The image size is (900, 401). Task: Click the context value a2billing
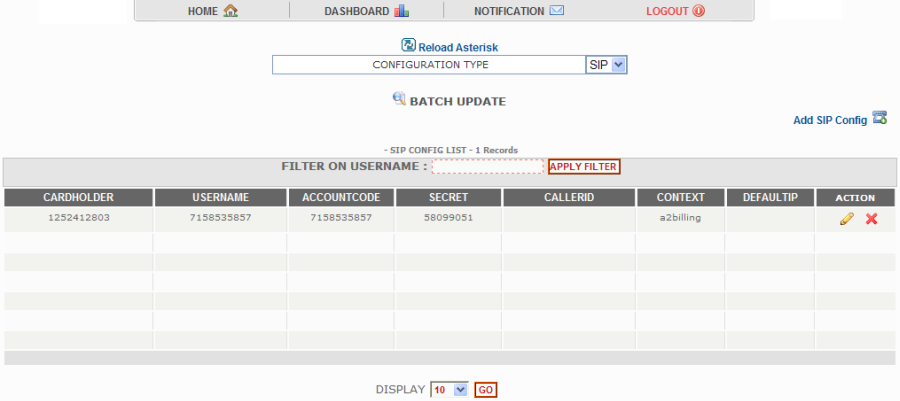pyautogui.click(x=680, y=218)
